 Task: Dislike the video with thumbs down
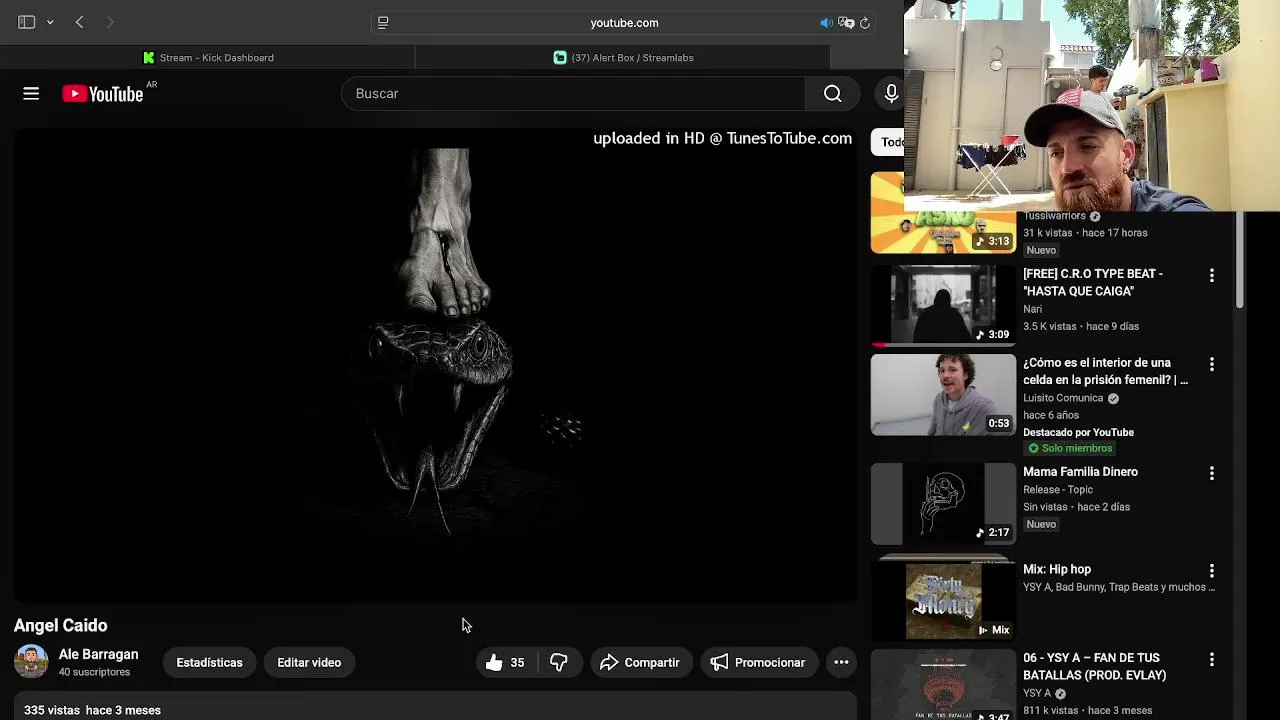point(559,662)
